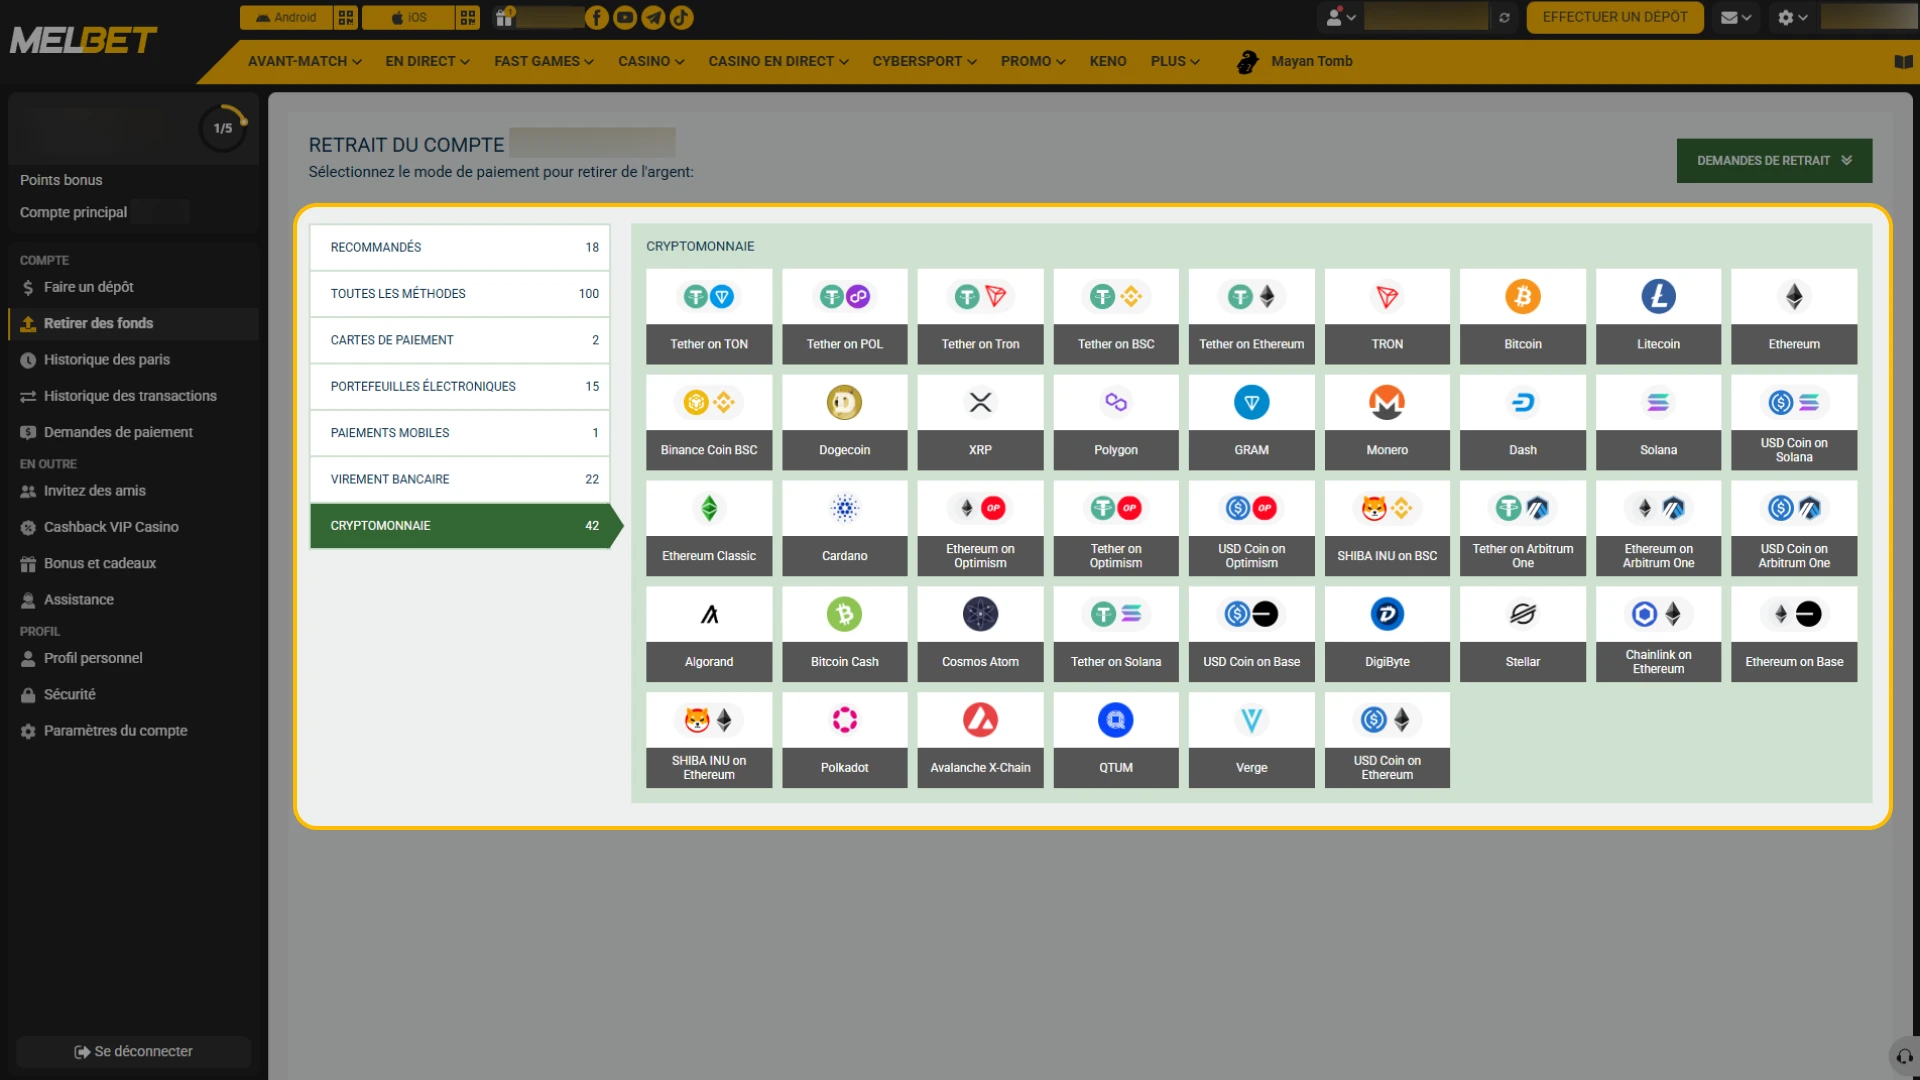Select the TRON payment option
The width and height of the screenshot is (1920, 1080).
tap(1387, 316)
